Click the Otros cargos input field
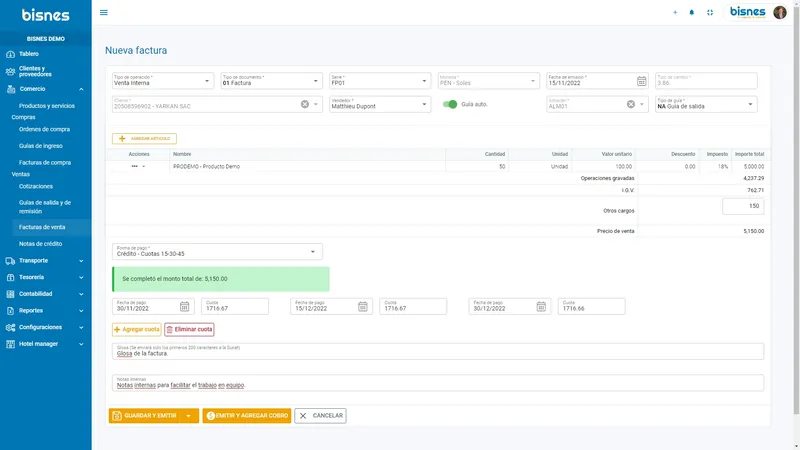Screen dimensions: 800x450 click(743, 206)
